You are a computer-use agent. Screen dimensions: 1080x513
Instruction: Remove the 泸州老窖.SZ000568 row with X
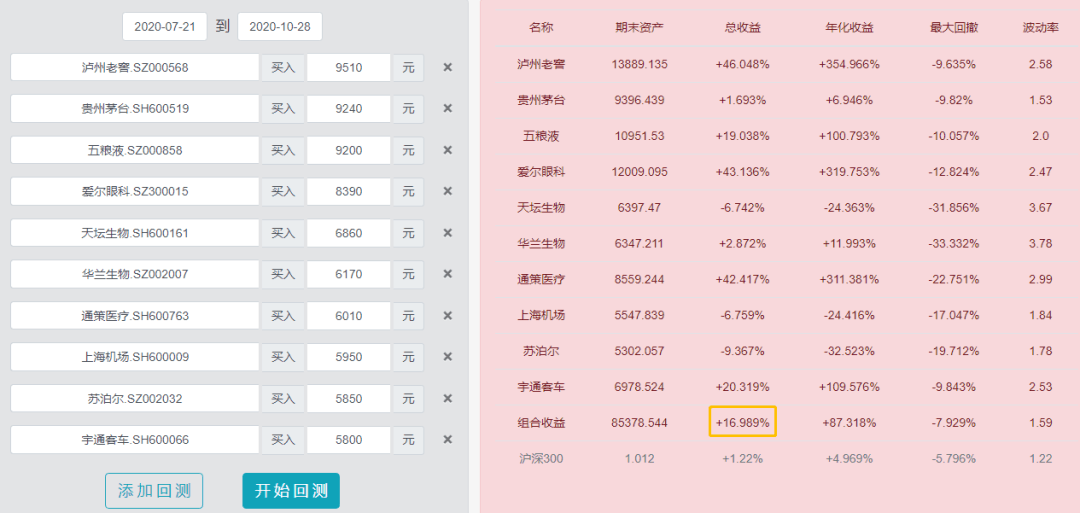[447, 67]
